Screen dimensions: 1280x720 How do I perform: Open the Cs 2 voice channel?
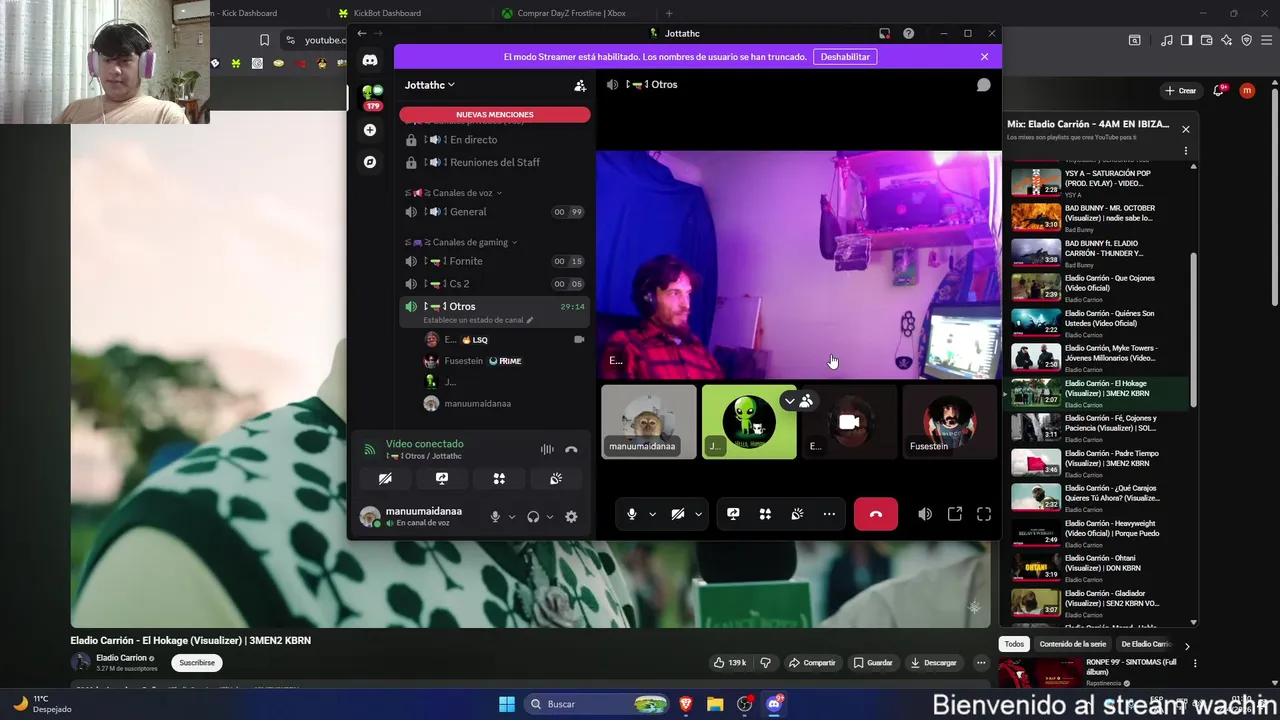[x=495, y=284]
